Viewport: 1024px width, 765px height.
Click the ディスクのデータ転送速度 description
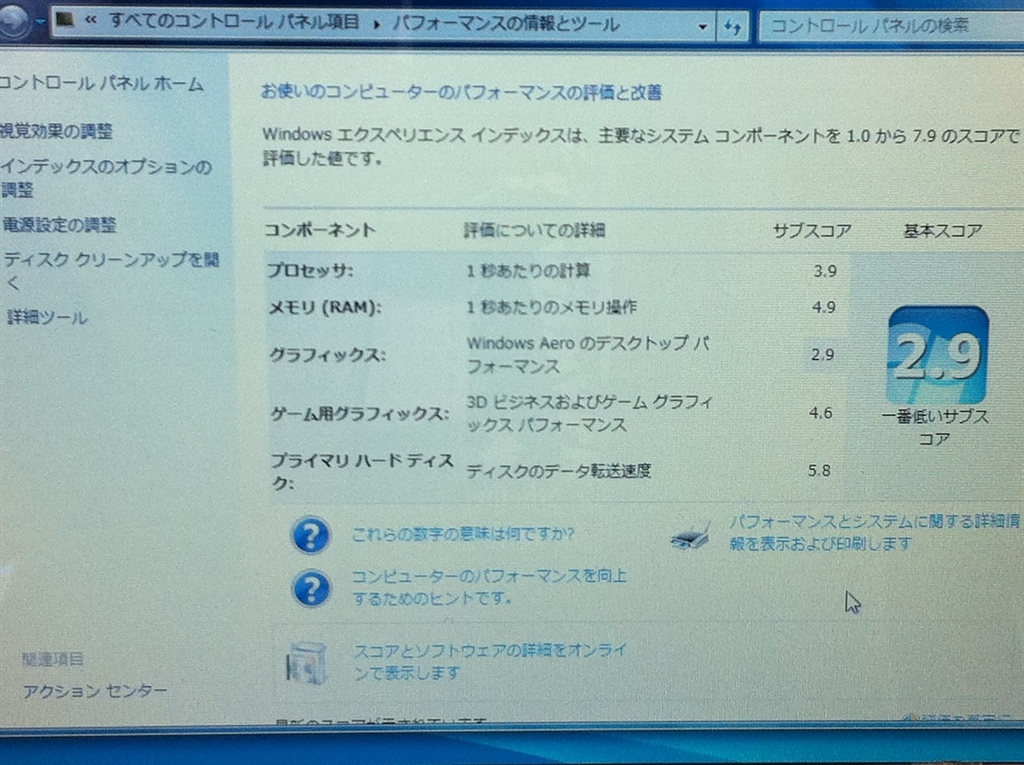tap(558, 470)
